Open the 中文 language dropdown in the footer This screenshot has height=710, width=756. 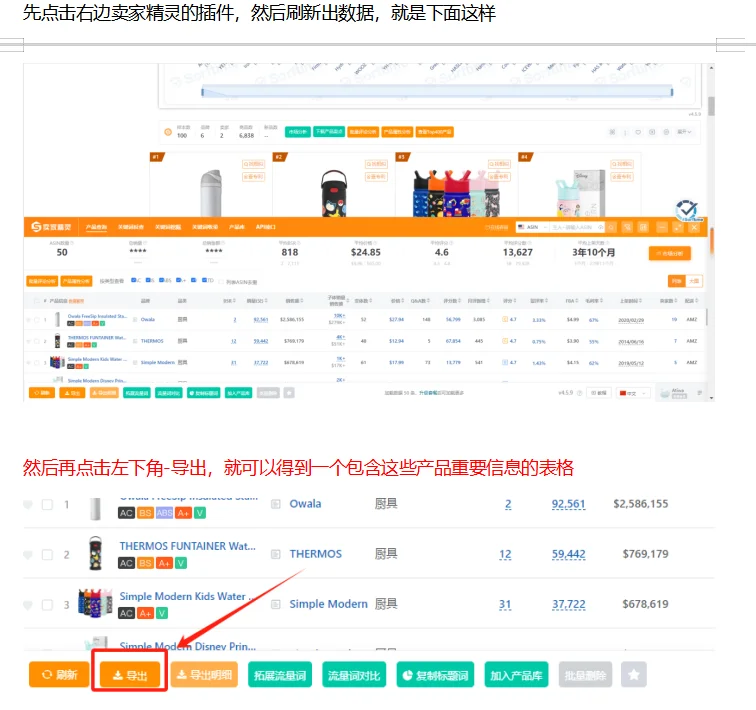pos(633,393)
